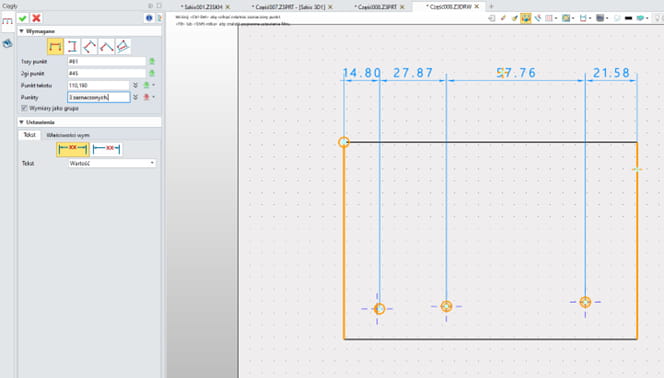Open dropdown arrow beside green-blue display icon

click(x=573, y=18)
